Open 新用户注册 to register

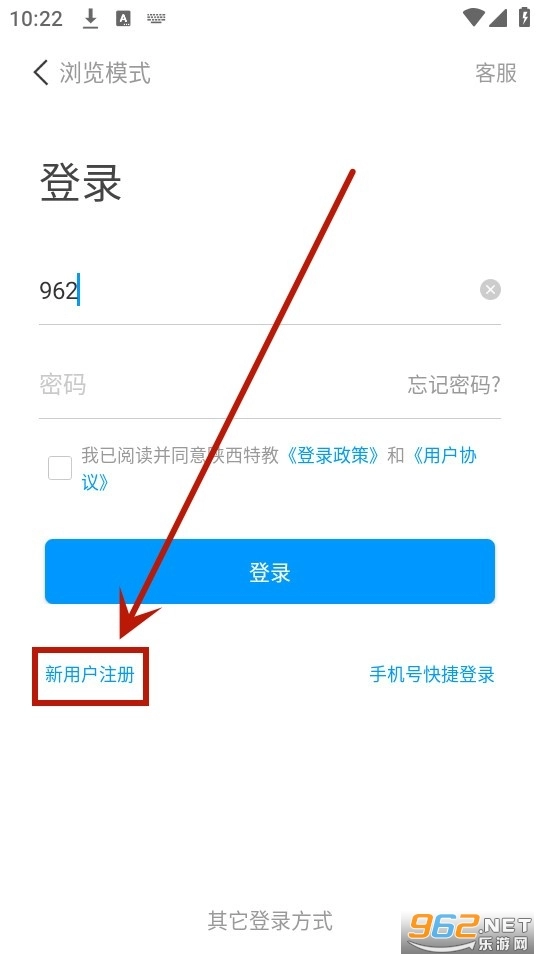click(90, 675)
